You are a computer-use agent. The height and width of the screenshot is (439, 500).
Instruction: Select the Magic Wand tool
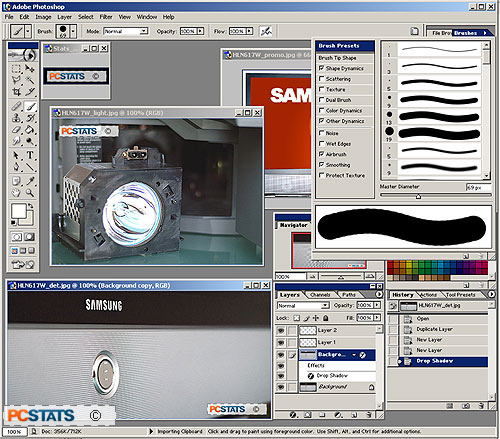click(x=30, y=80)
